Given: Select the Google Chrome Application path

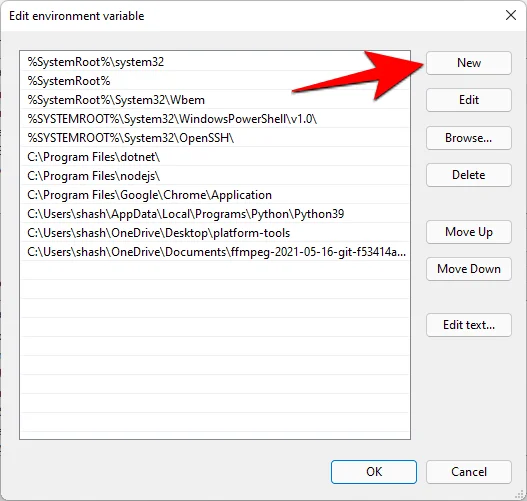Looking at the screenshot, I should coord(215,195).
